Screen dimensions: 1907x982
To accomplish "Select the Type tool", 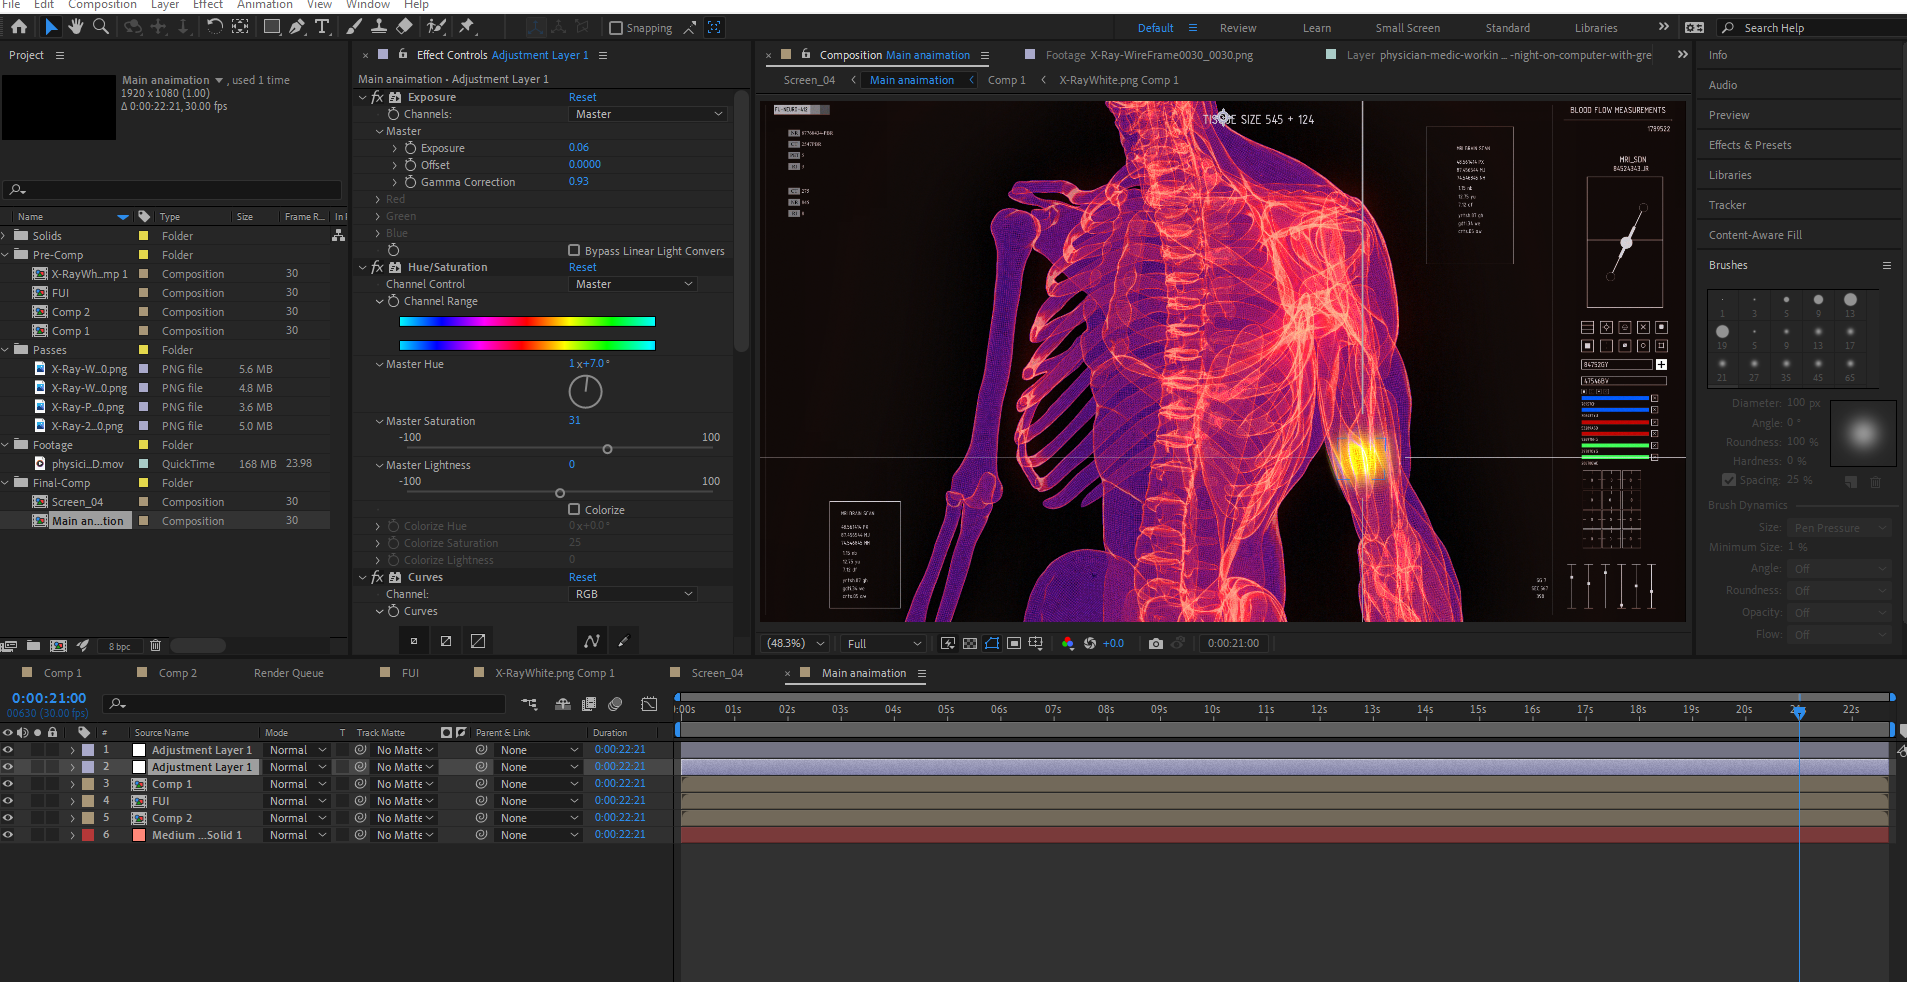I will tap(322, 27).
